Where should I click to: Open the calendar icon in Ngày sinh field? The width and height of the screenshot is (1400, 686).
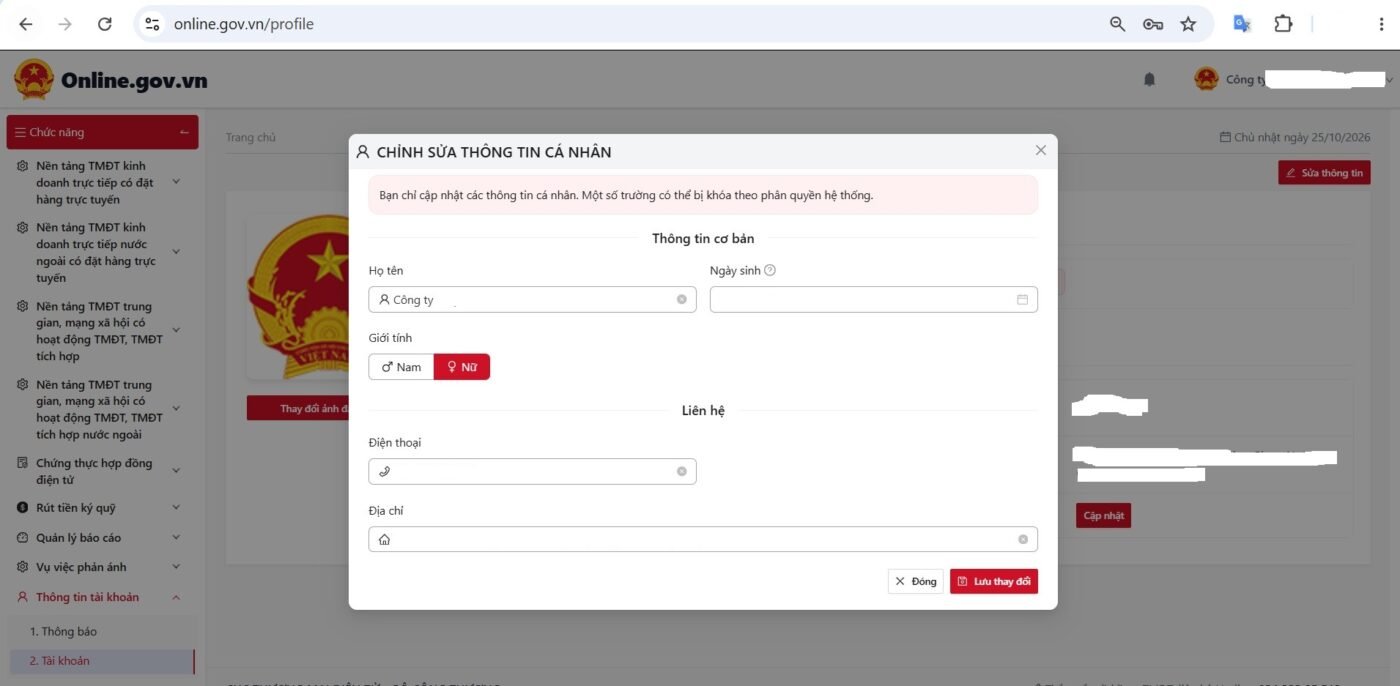(1022, 299)
